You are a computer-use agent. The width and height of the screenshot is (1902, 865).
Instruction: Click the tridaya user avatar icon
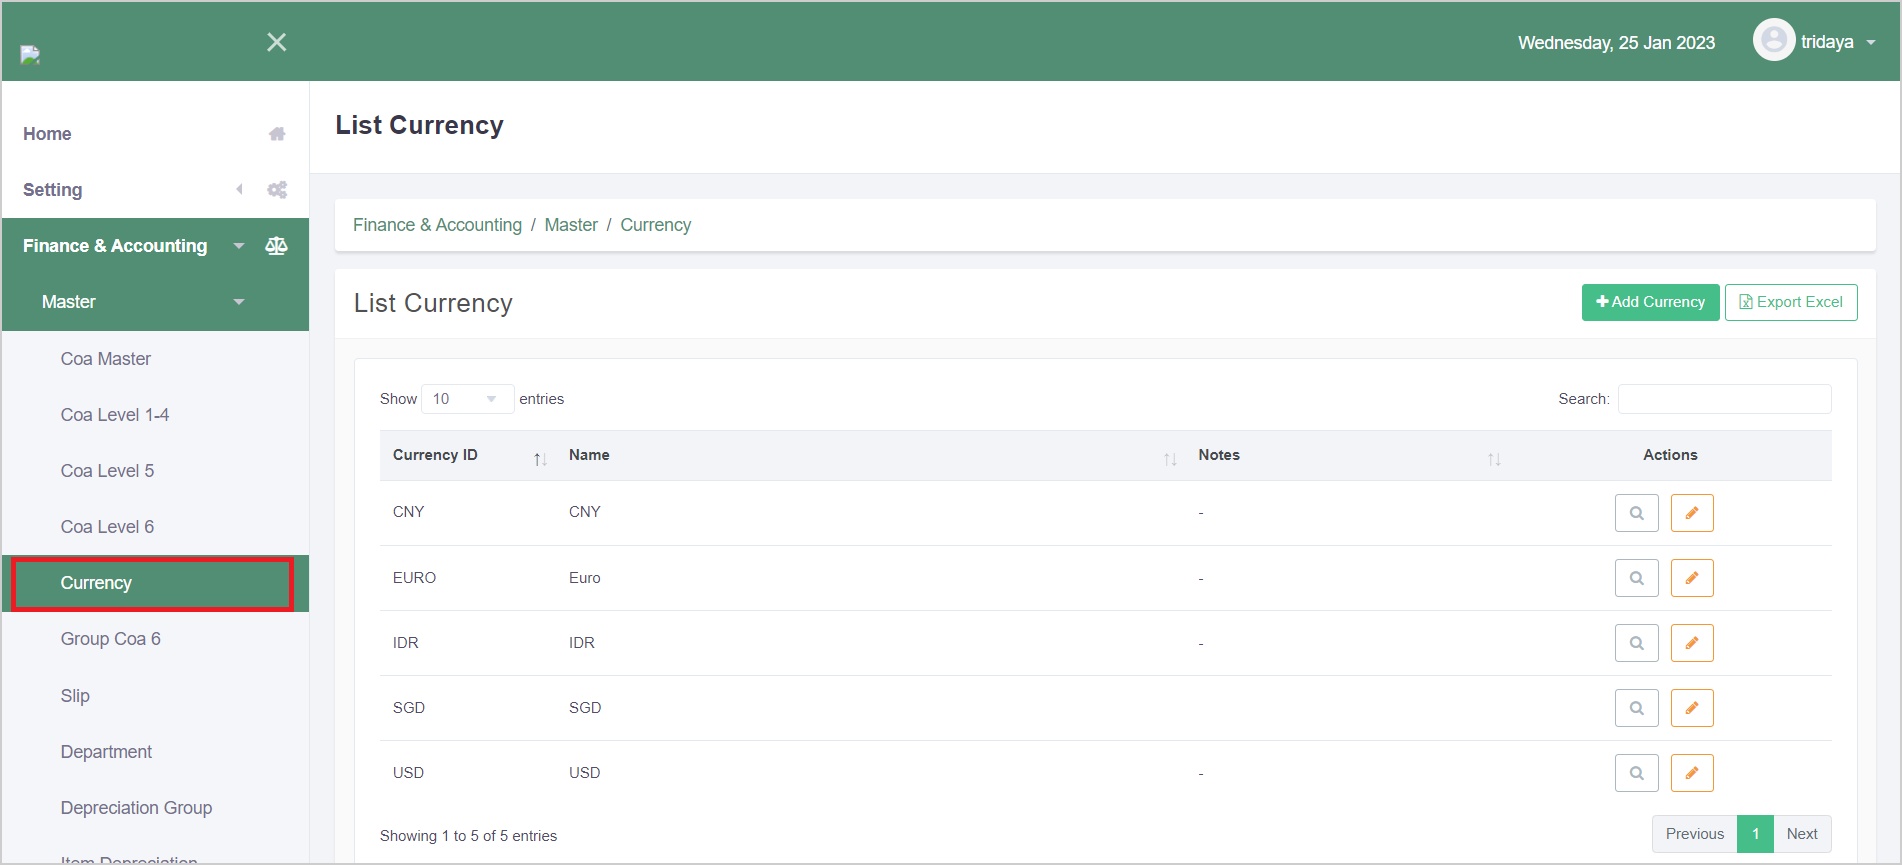pos(1773,41)
